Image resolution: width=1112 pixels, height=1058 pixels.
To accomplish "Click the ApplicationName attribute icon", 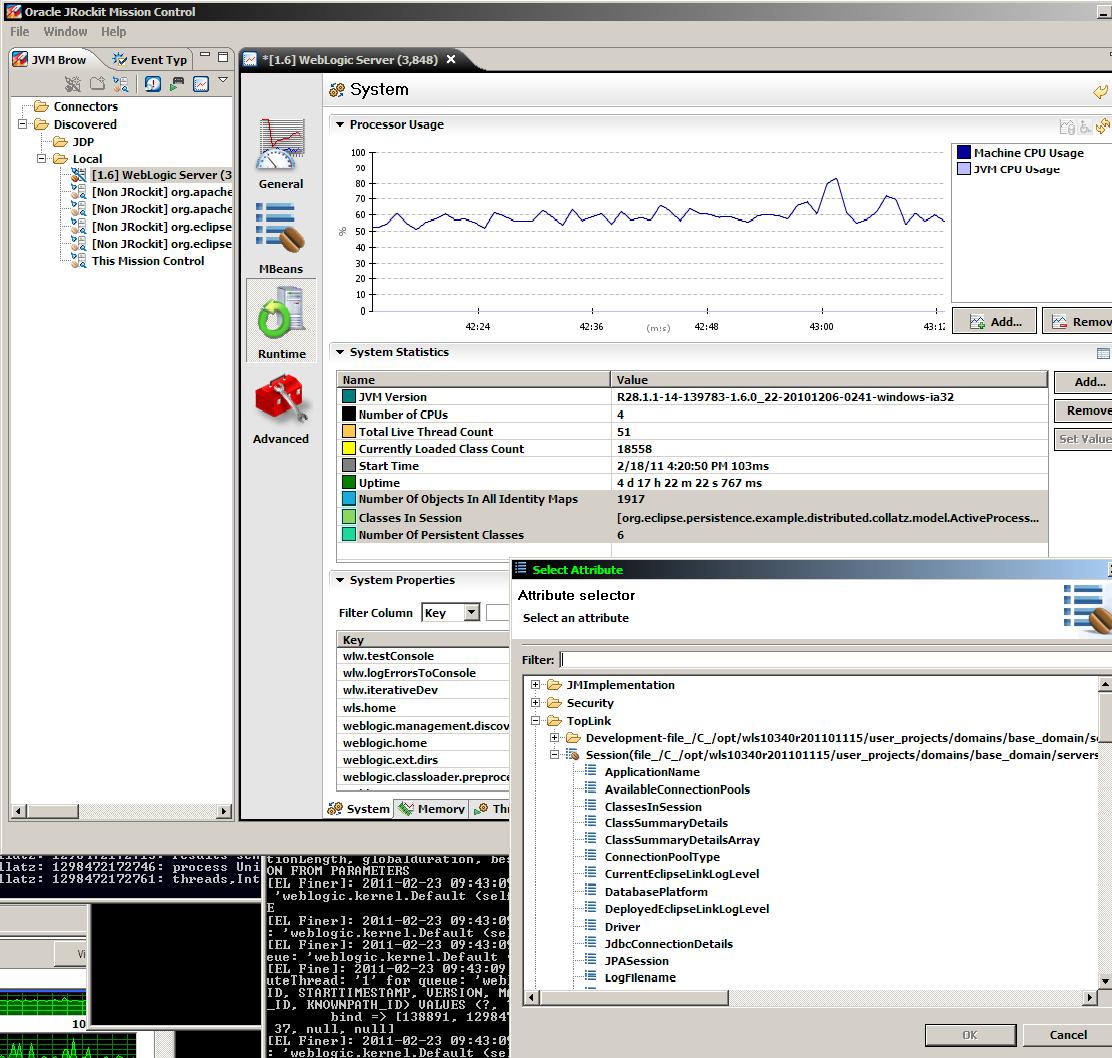I will point(590,771).
